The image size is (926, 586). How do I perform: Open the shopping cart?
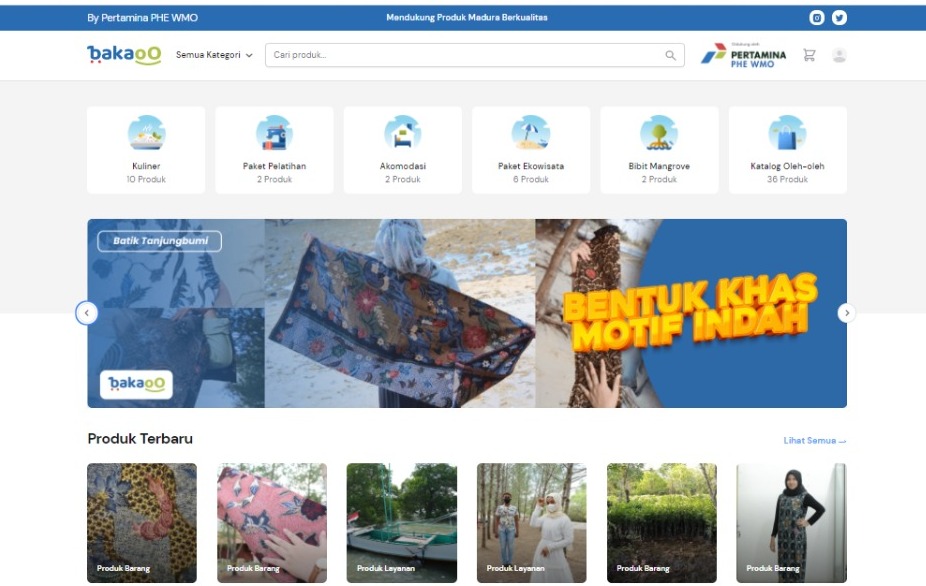(x=809, y=55)
